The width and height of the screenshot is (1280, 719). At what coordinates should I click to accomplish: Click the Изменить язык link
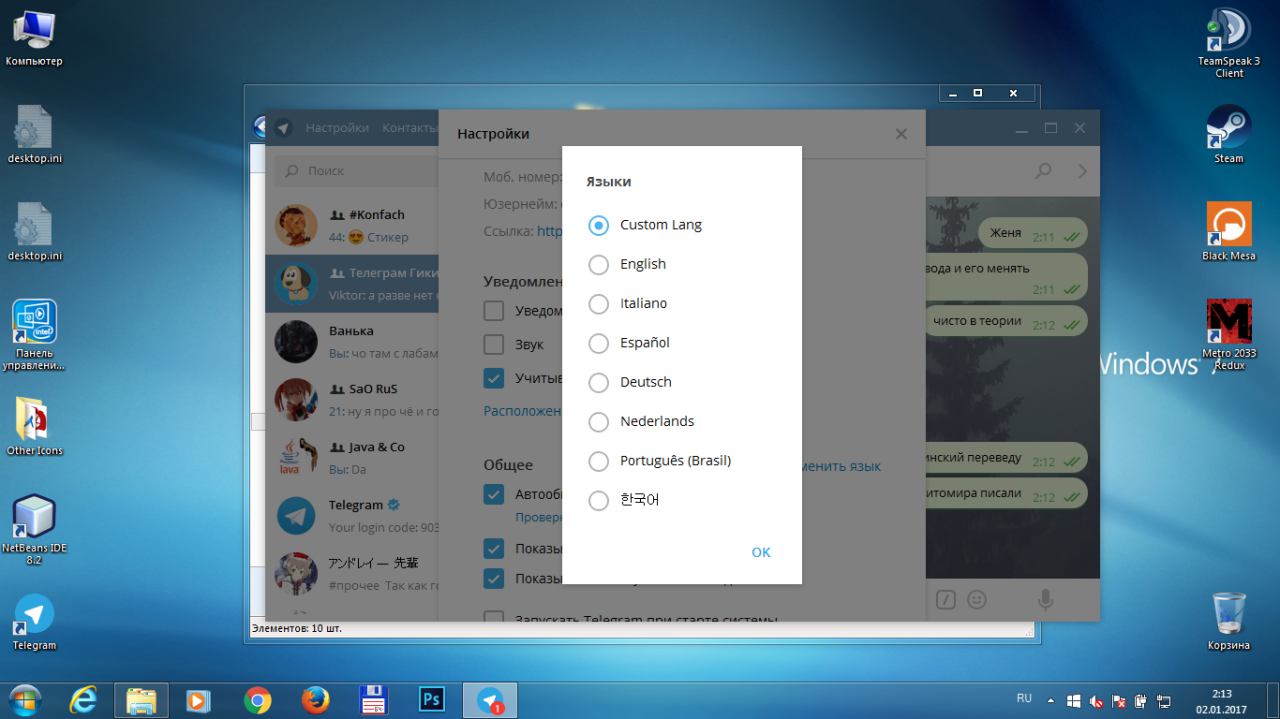point(841,466)
